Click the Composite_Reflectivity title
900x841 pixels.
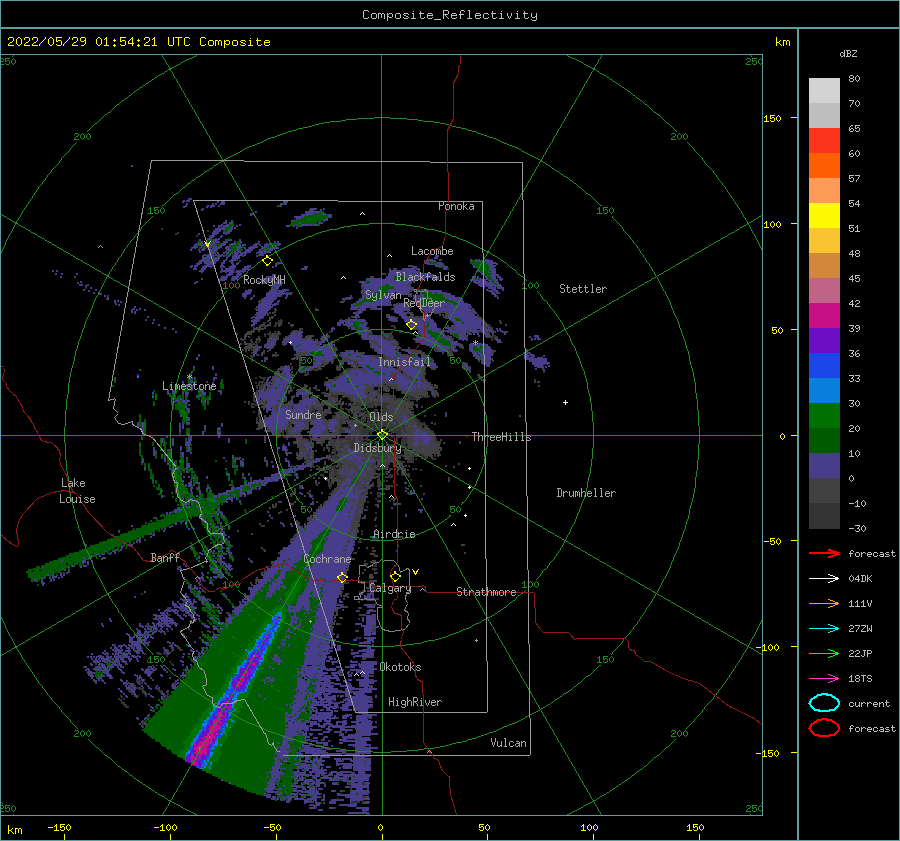(x=450, y=15)
